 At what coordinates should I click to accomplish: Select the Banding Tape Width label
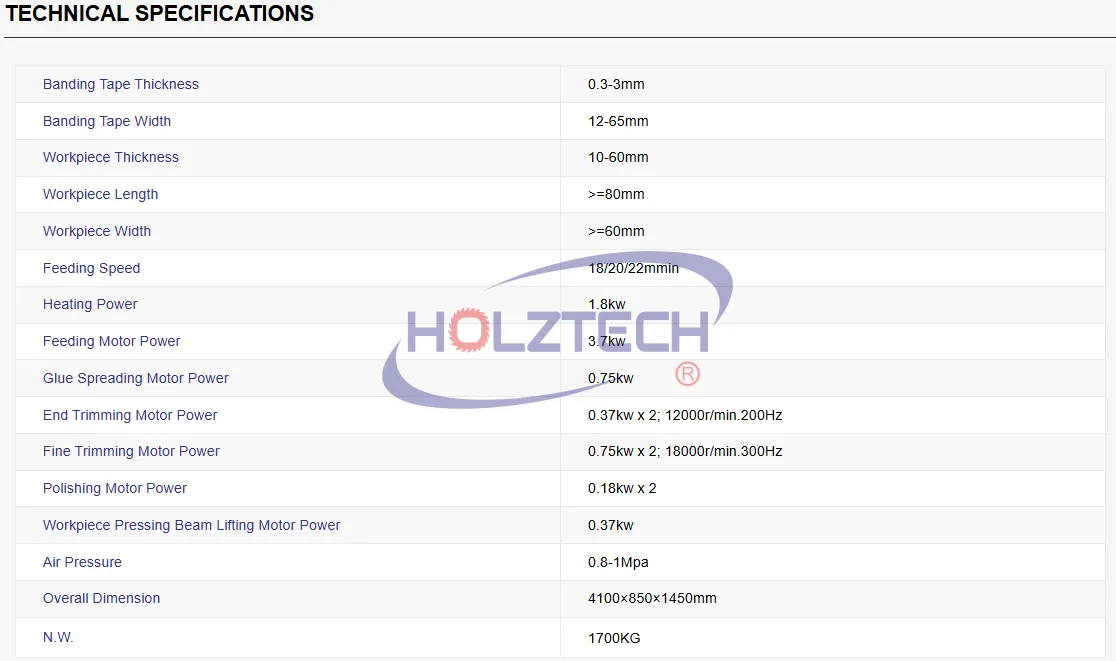pyautogui.click(x=107, y=121)
